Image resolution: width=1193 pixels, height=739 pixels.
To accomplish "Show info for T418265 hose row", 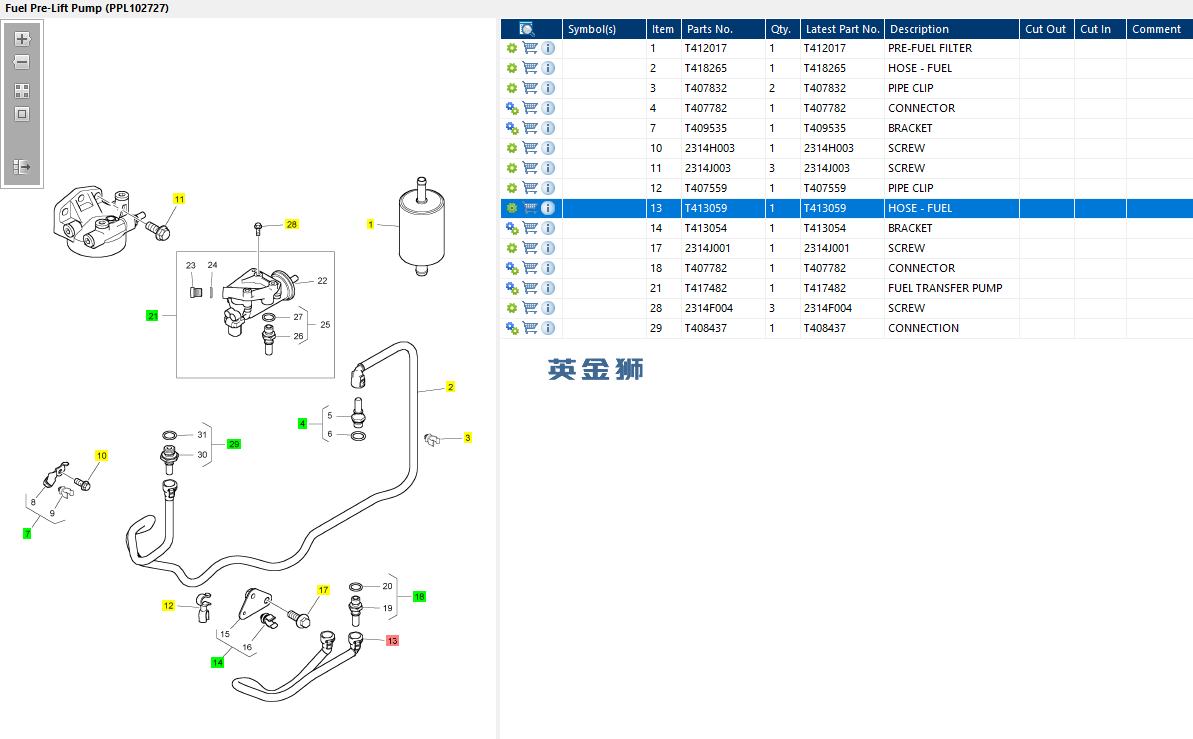I will click(548, 68).
